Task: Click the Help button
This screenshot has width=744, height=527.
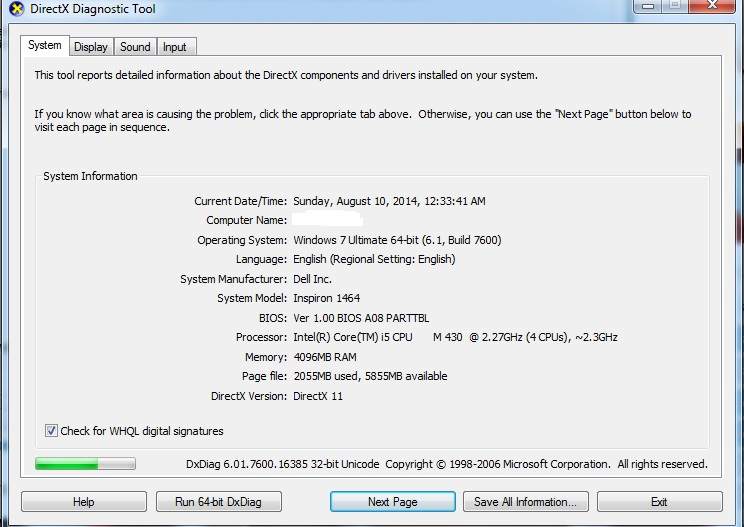Action: 84,502
